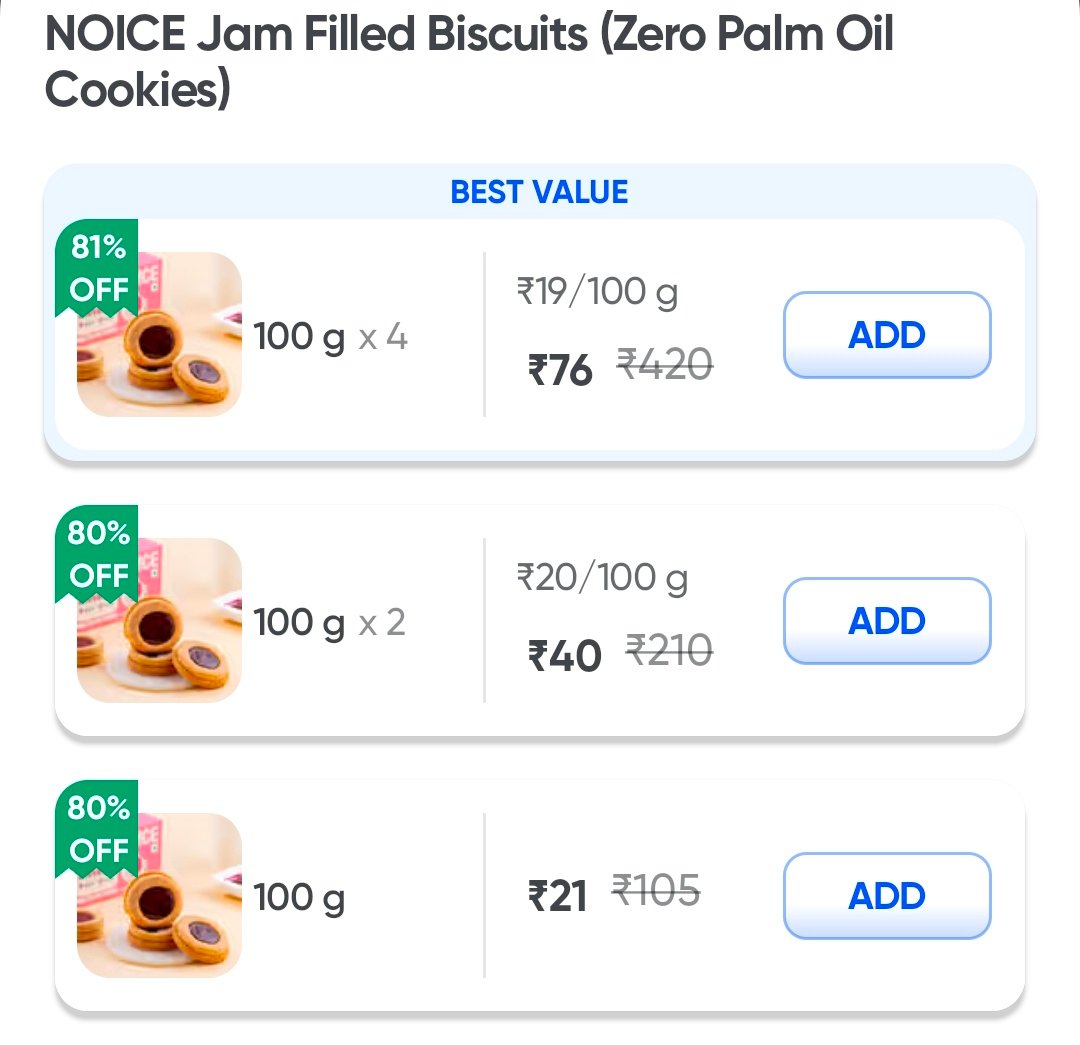Tap the NOICE Jam Filled Biscuits title

point(469,62)
